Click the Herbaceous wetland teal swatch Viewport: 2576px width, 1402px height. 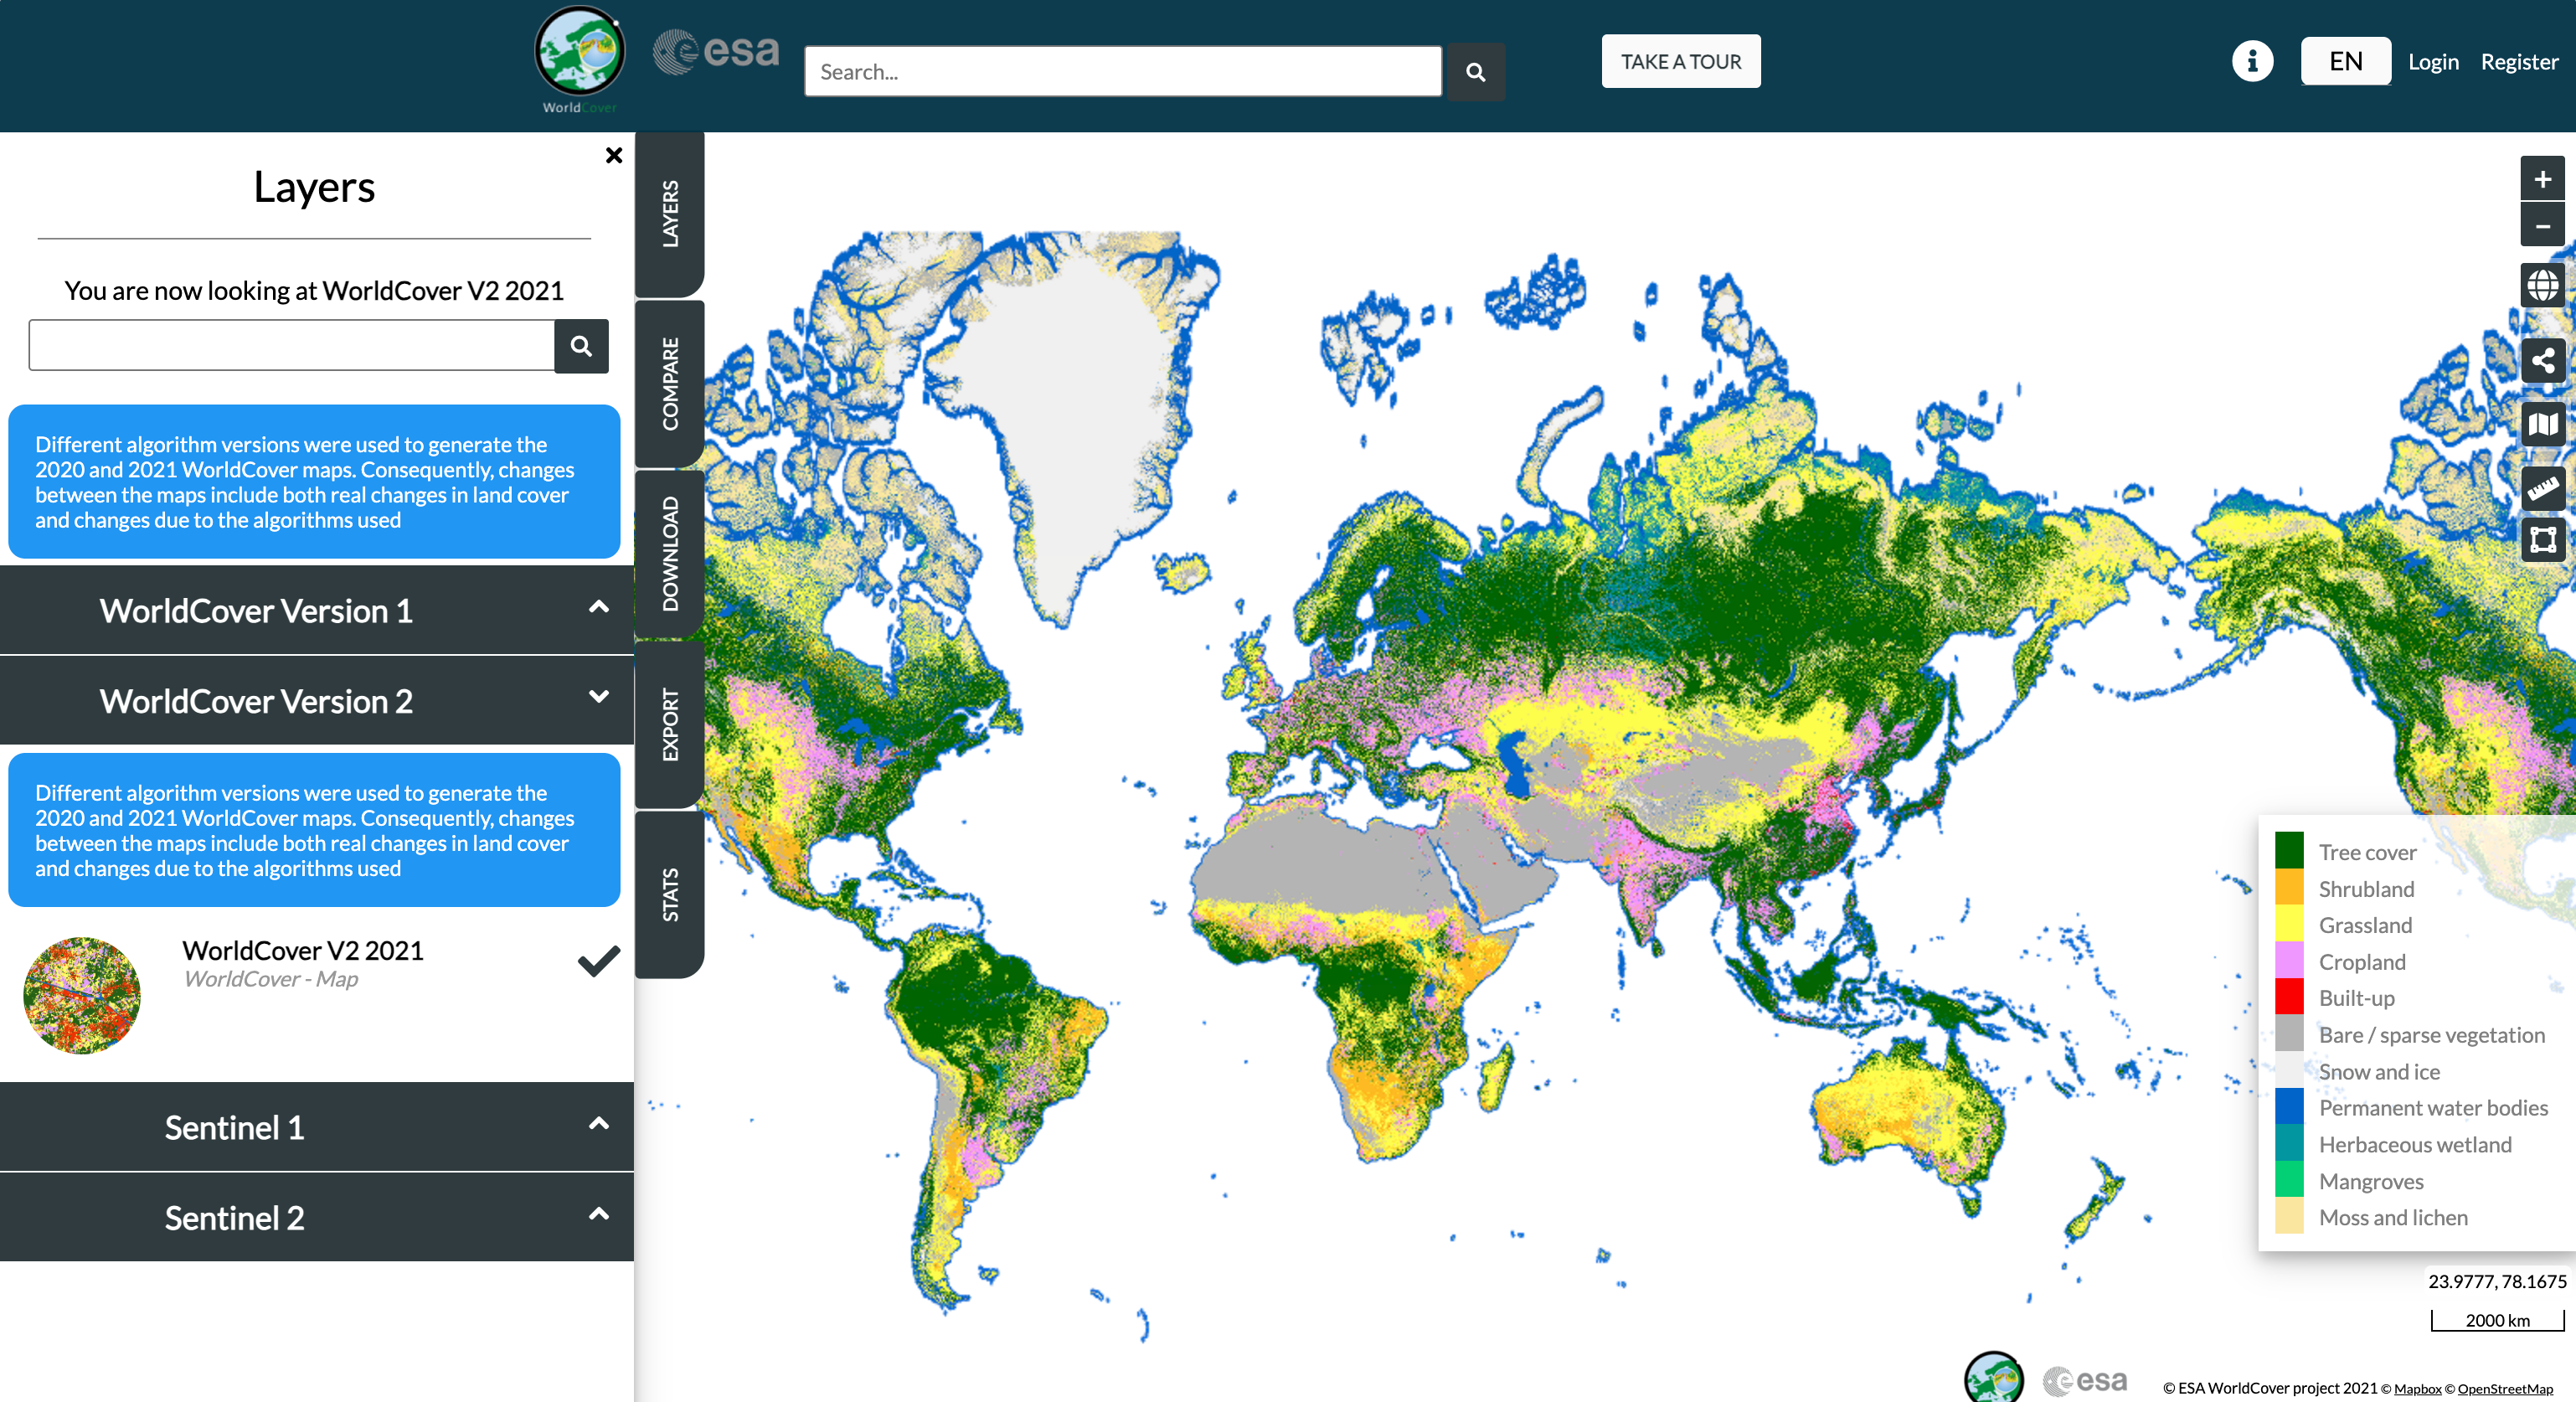click(x=2289, y=1144)
